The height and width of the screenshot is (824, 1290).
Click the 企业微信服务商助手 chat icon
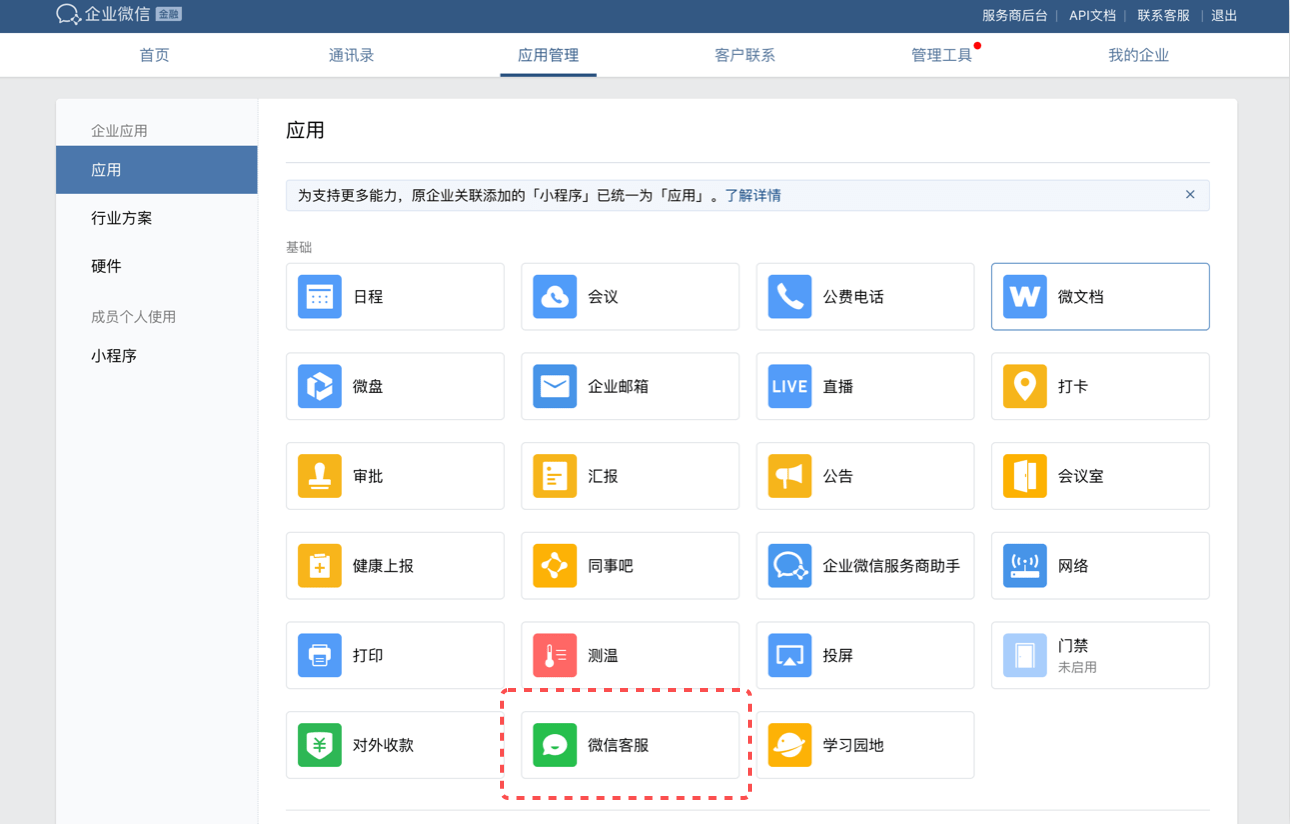pos(789,566)
